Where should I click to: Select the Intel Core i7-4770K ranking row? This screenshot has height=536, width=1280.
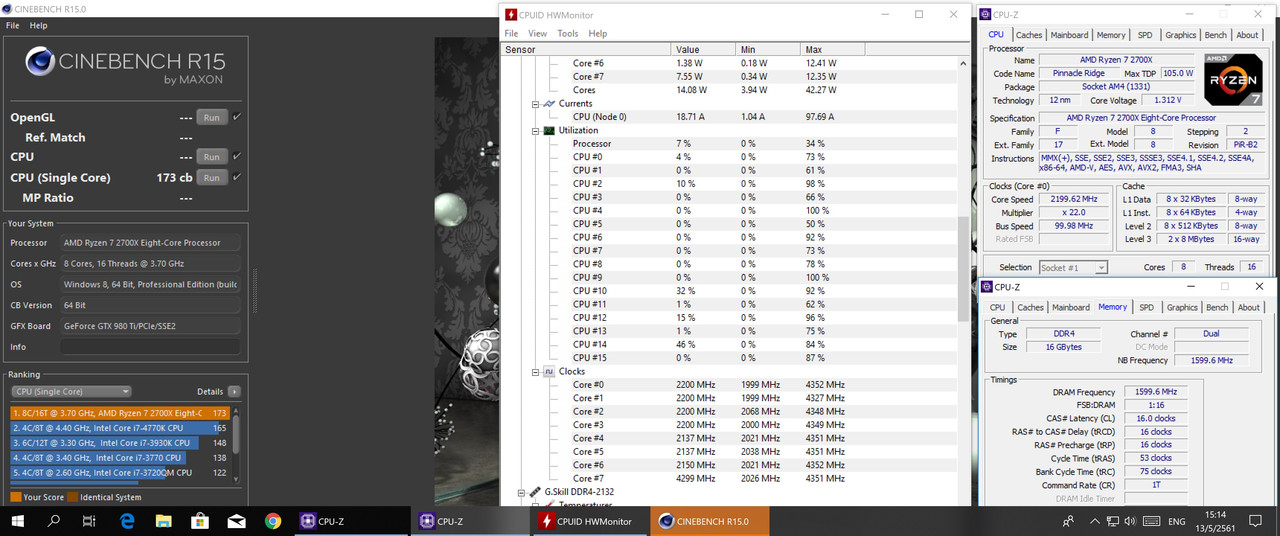120,427
